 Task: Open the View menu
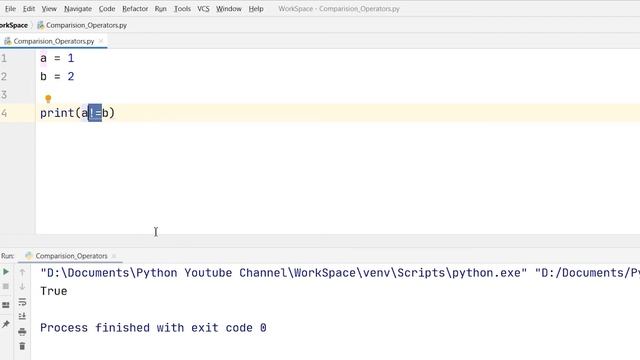pos(49,9)
